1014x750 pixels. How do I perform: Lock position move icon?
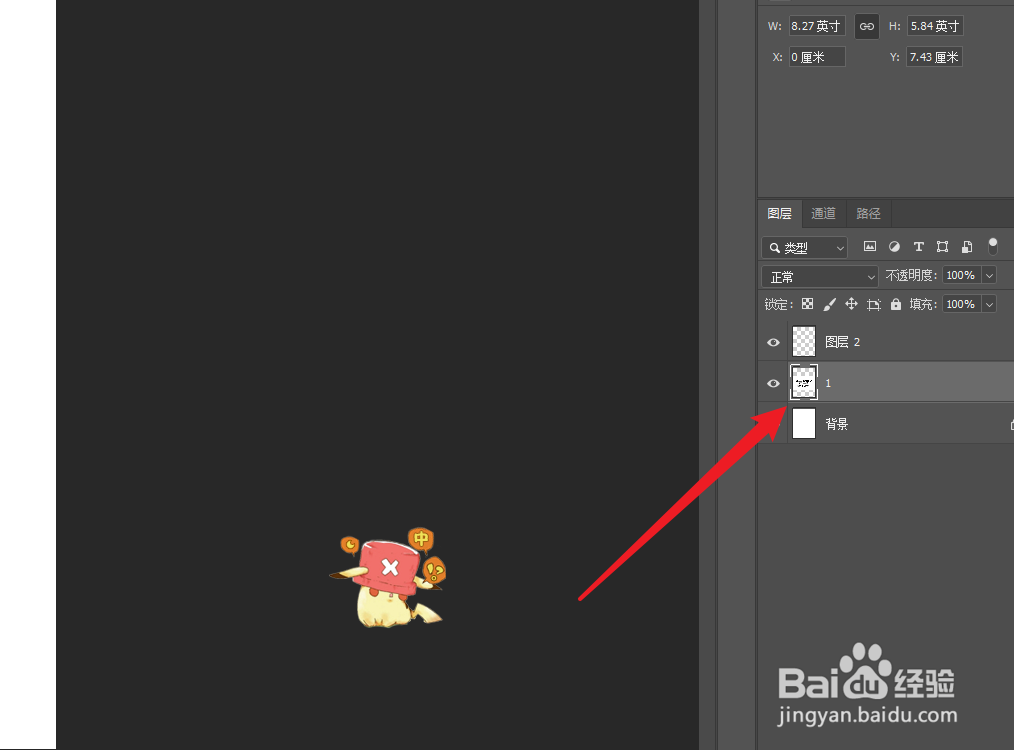coord(851,304)
